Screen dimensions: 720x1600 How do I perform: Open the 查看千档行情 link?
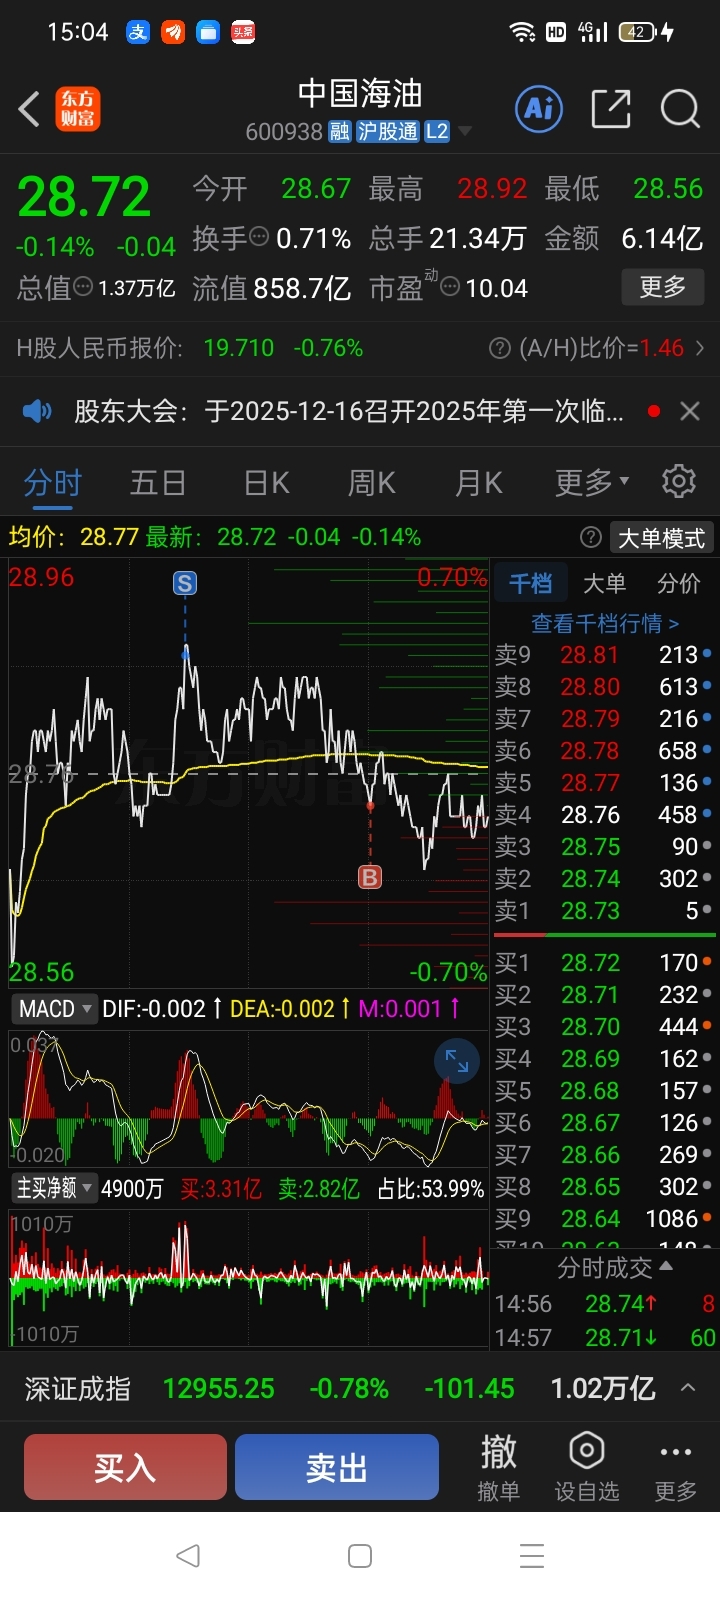(x=604, y=623)
